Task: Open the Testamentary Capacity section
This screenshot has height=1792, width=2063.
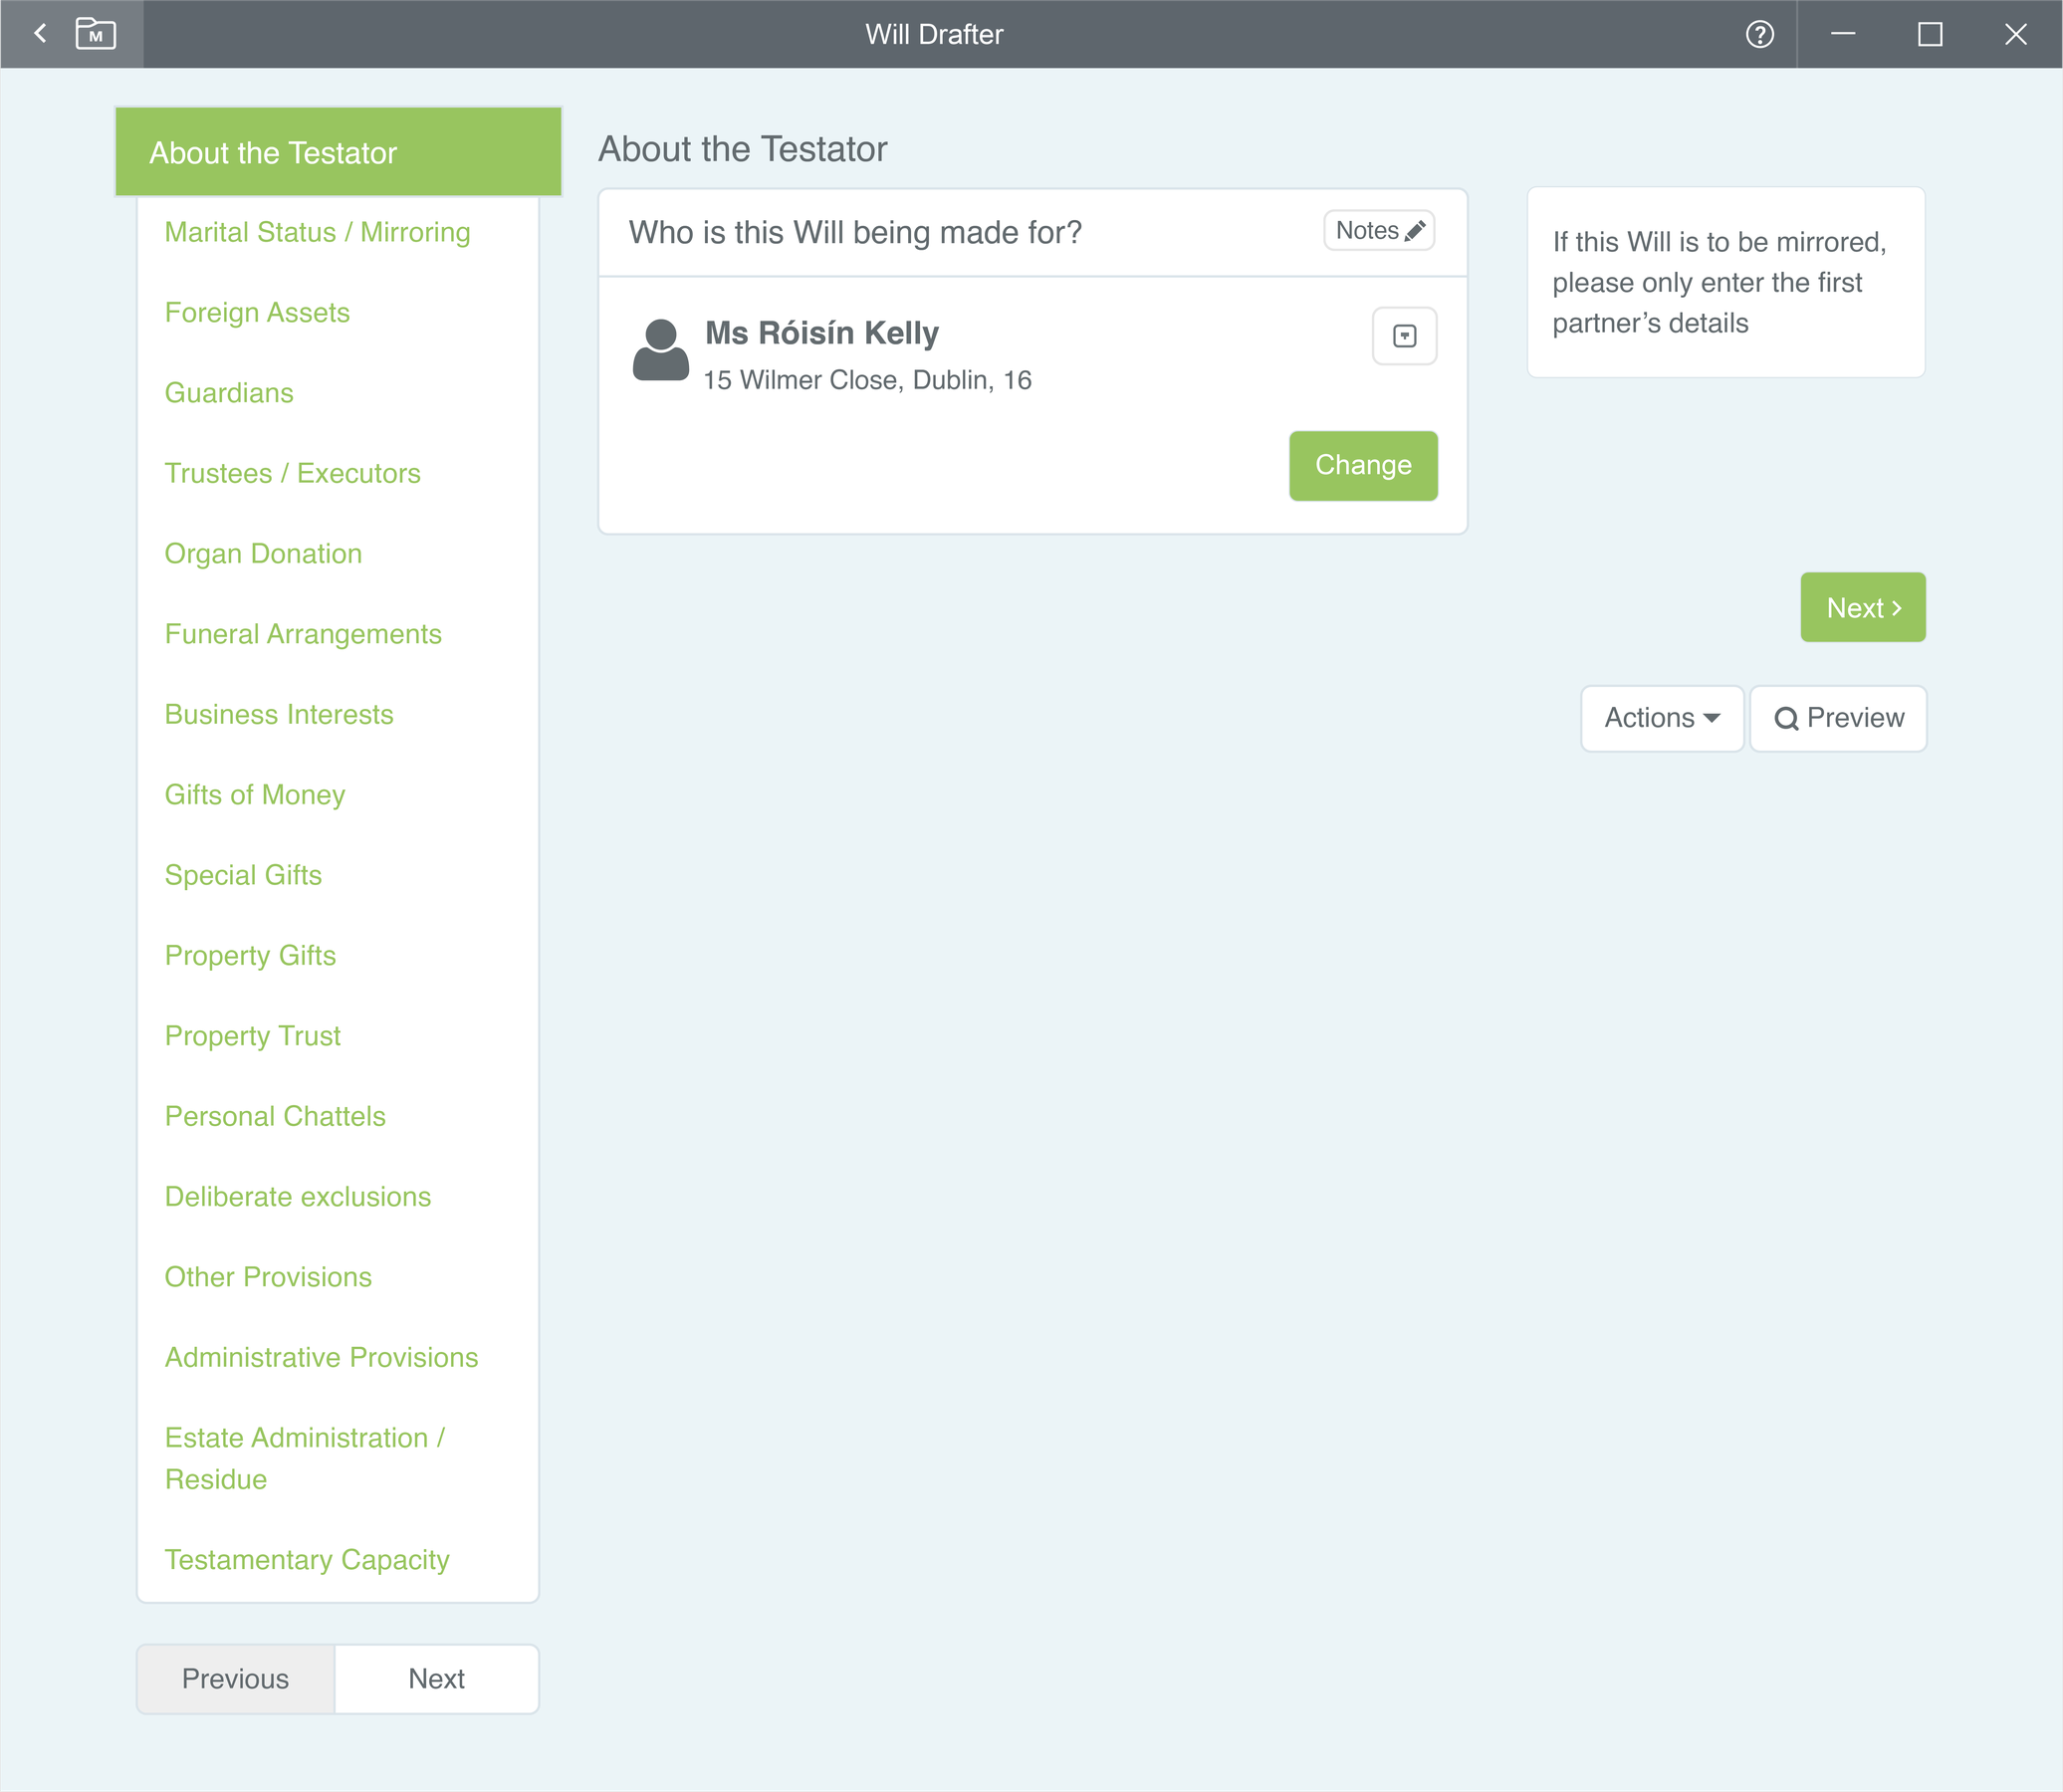Action: pyautogui.click(x=307, y=1559)
